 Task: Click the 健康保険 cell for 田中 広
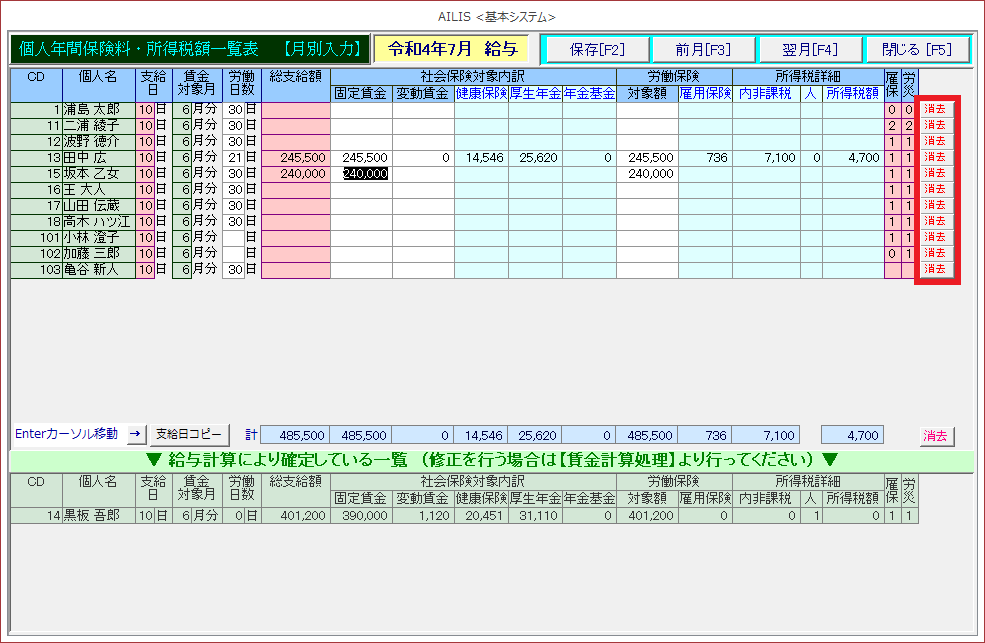pos(481,157)
